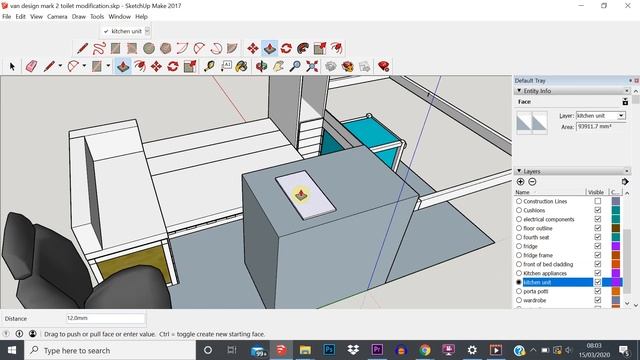The width and height of the screenshot is (640, 360).
Task: Uncheck visibility of electrical components layer
Action: (598, 219)
